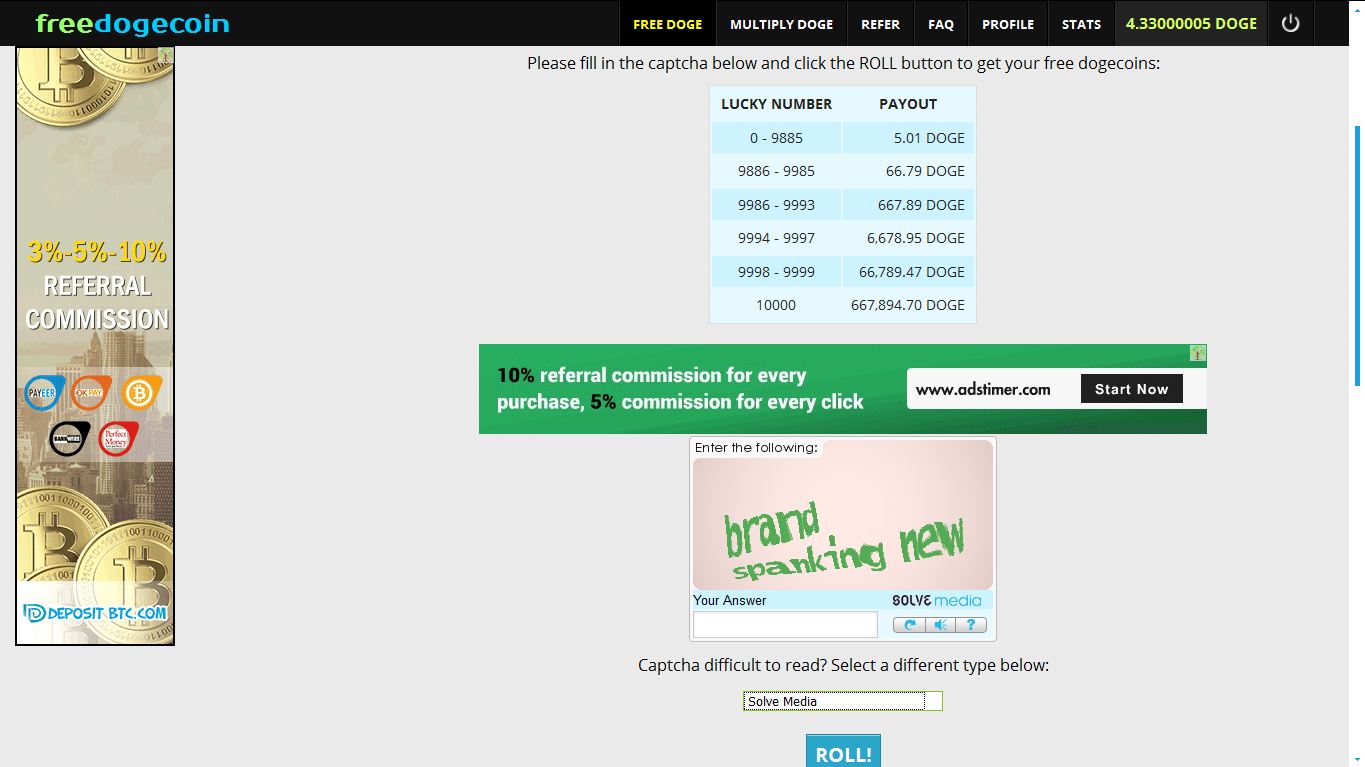
Task: Click the PAYOUT column header
Action: [908, 104]
